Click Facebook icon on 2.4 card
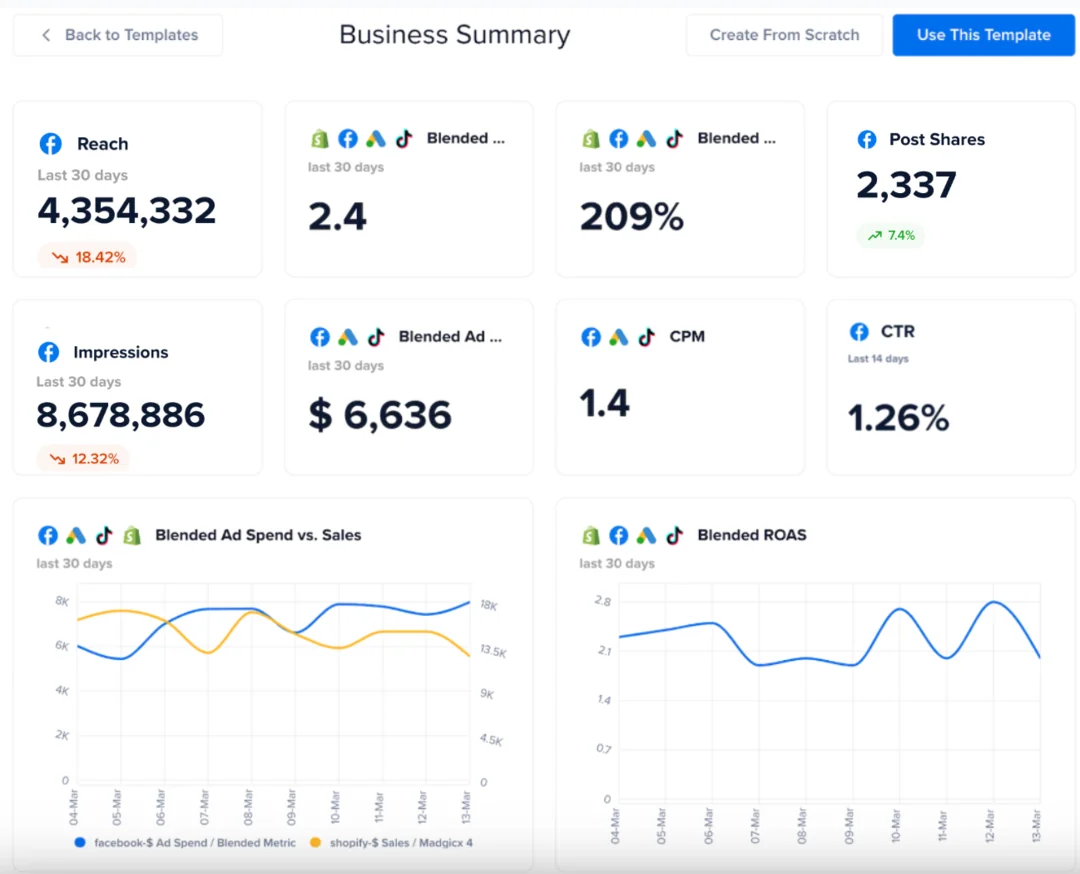 click(x=348, y=139)
